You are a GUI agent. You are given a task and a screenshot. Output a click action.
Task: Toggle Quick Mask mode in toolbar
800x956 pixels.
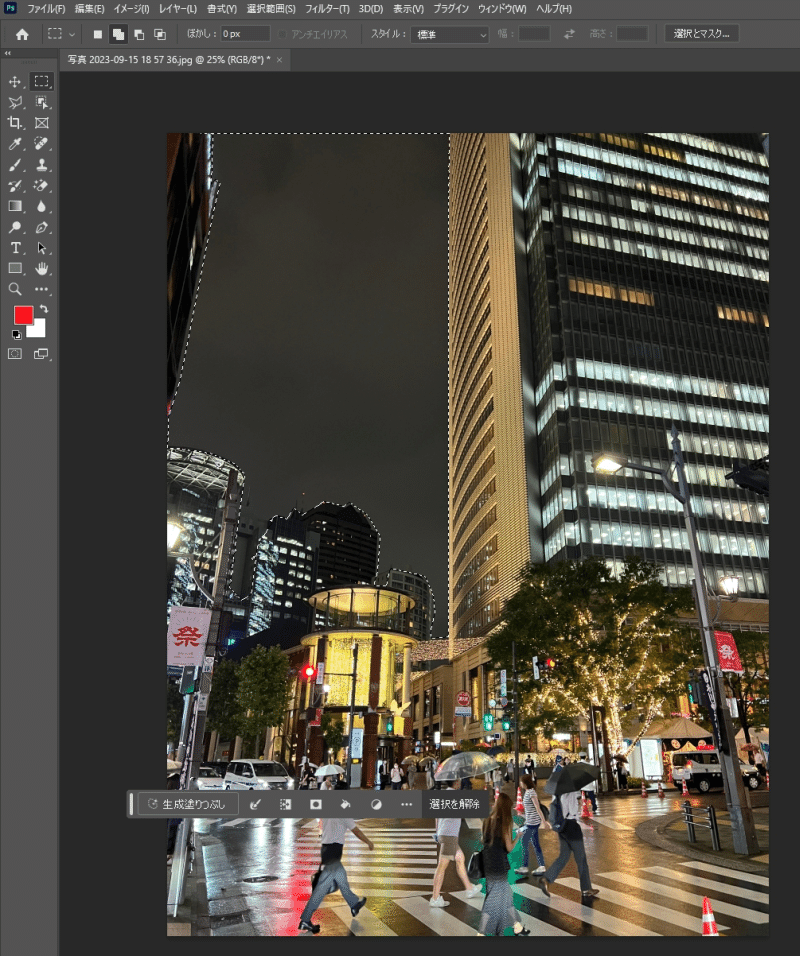coord(15,353)
